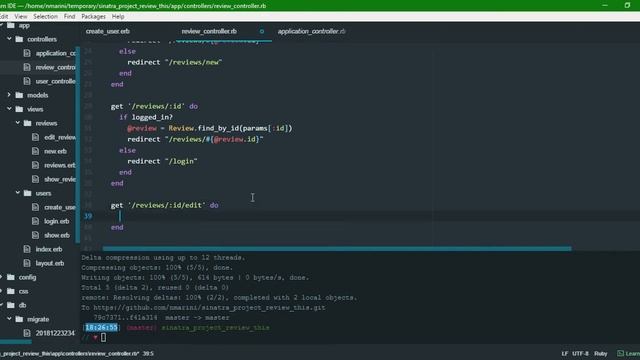Open show.erb in users folder
Viewport: 640px width, 360px height.
click(57, 235)
